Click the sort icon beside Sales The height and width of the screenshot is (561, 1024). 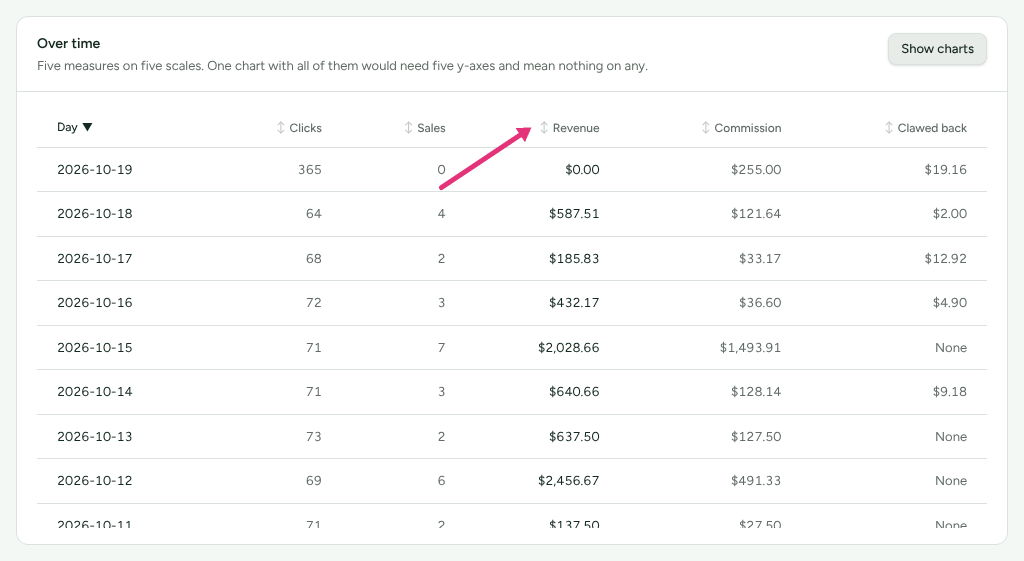[408, 128]
